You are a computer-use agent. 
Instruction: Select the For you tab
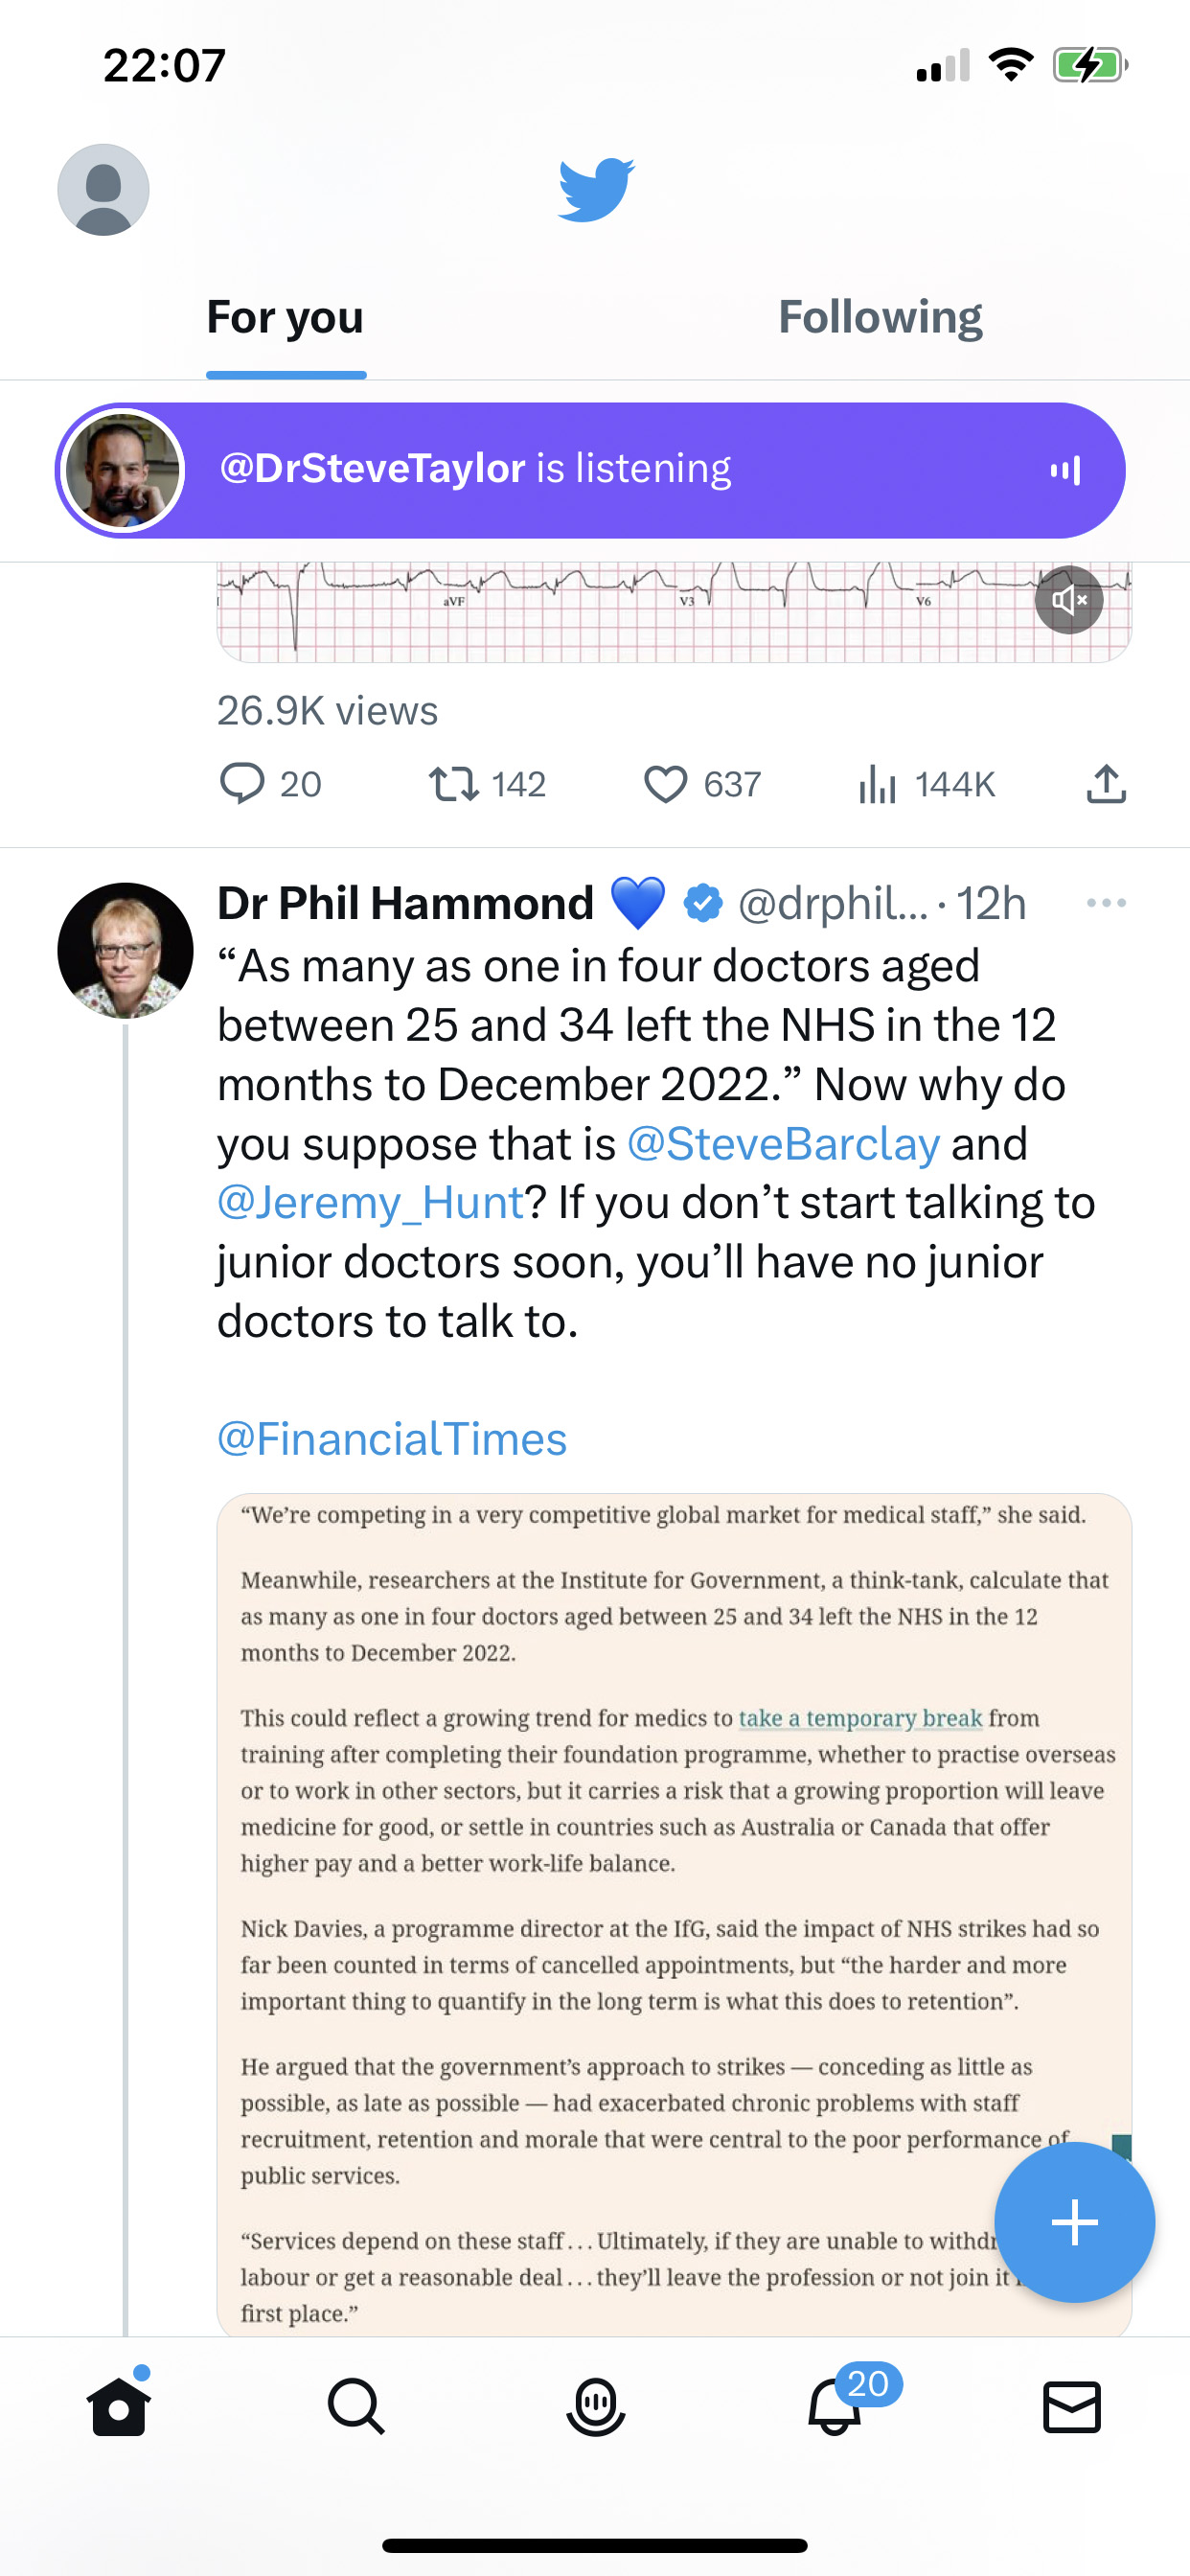click(x=285, y=318)
